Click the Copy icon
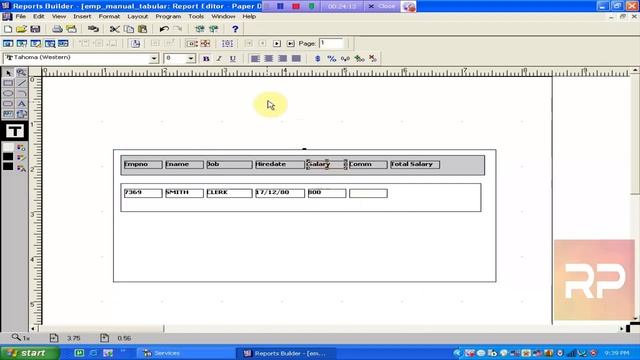The width and height of the screenshot is (640, 360). 129,29
